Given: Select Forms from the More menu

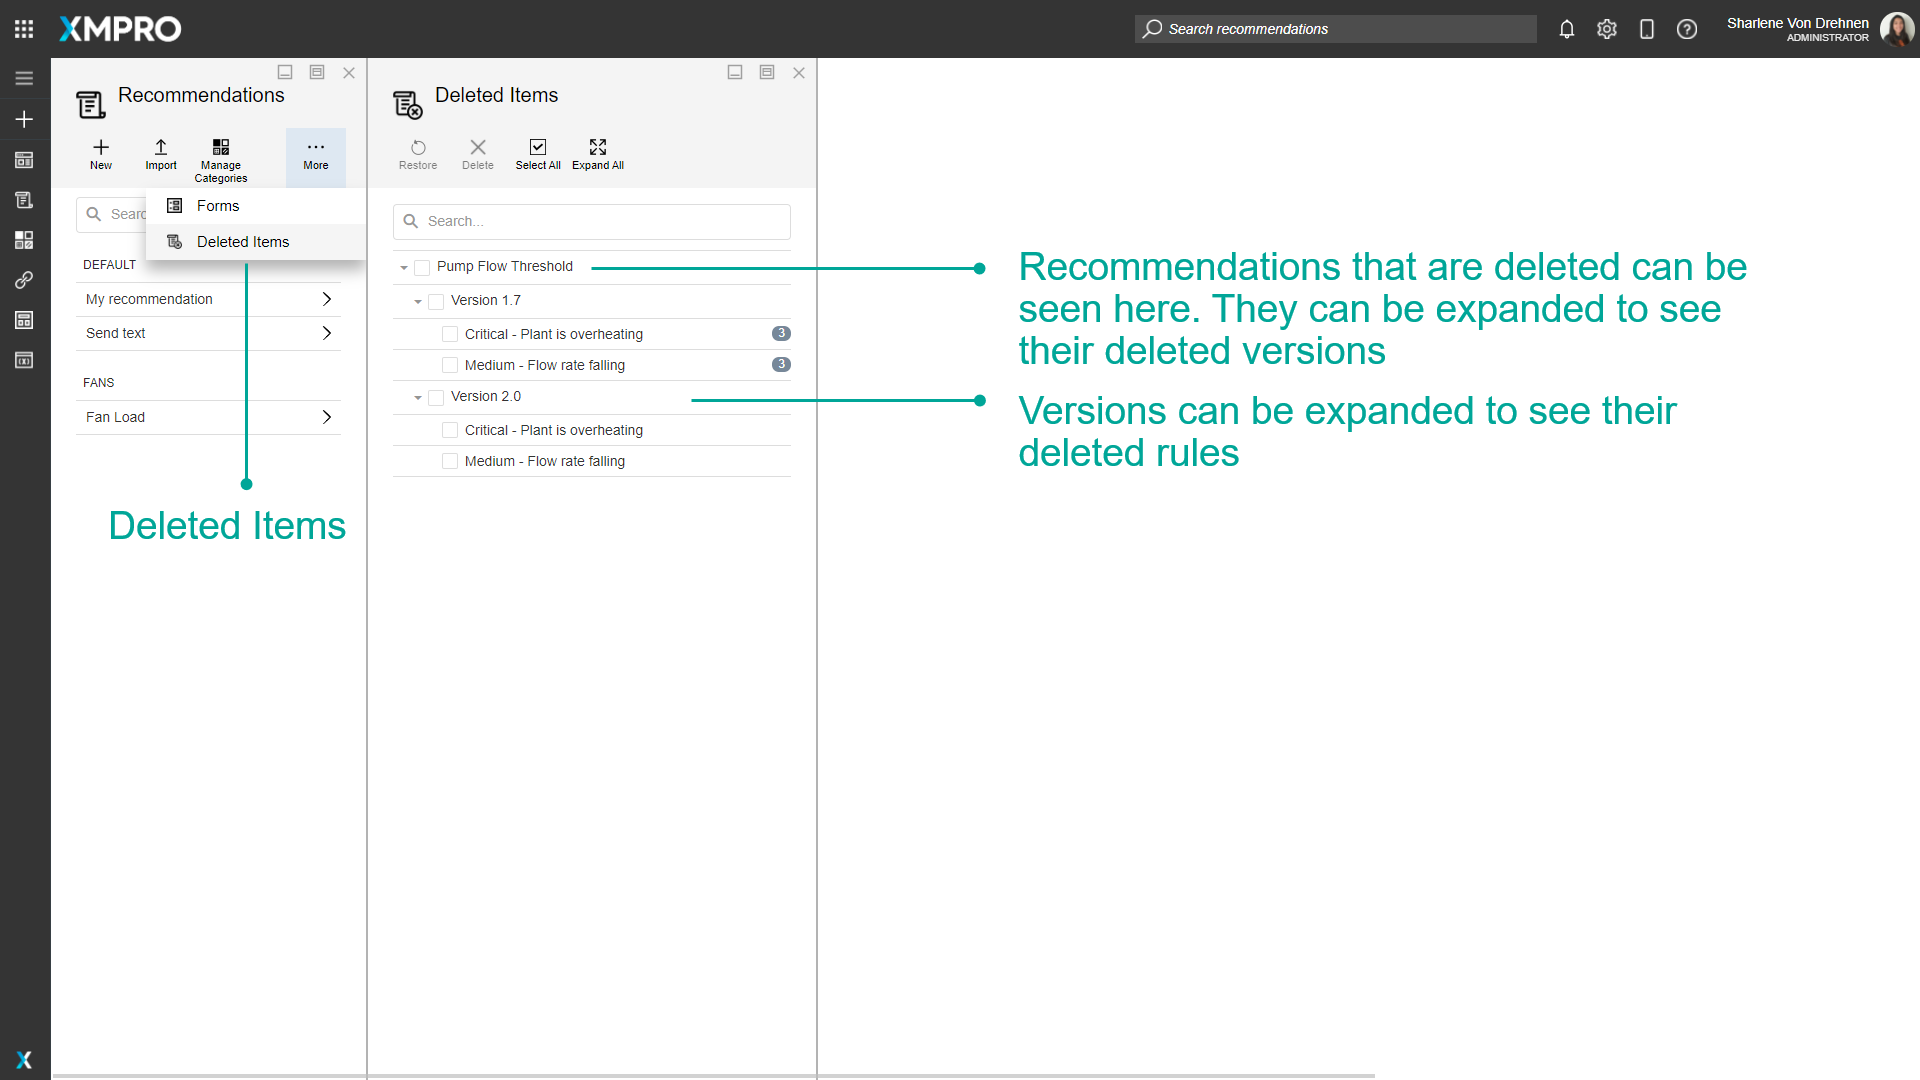Looking at the screenshot, I should tap(218, 206).
